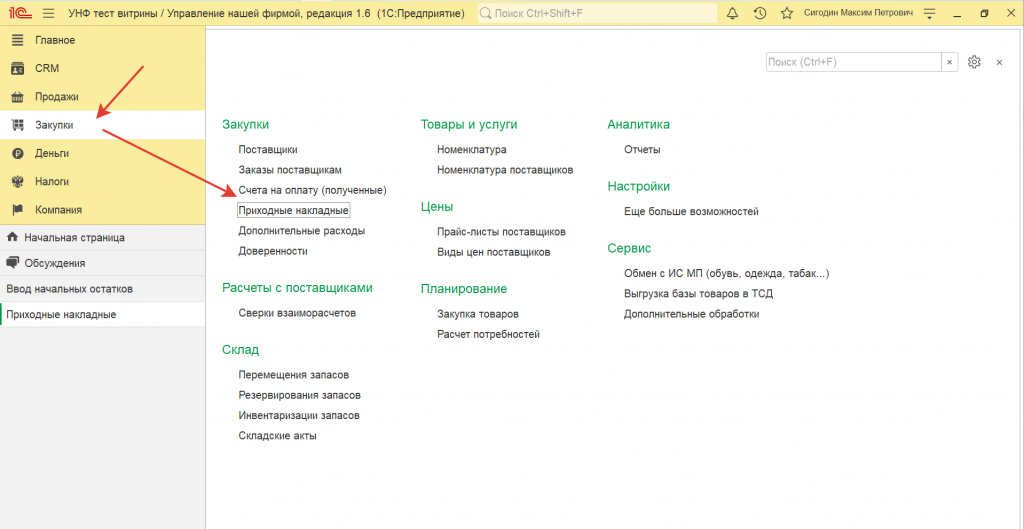Open the Деньги section
Viewport: 1024px width, 529px height.
click(x=103, y=153)
